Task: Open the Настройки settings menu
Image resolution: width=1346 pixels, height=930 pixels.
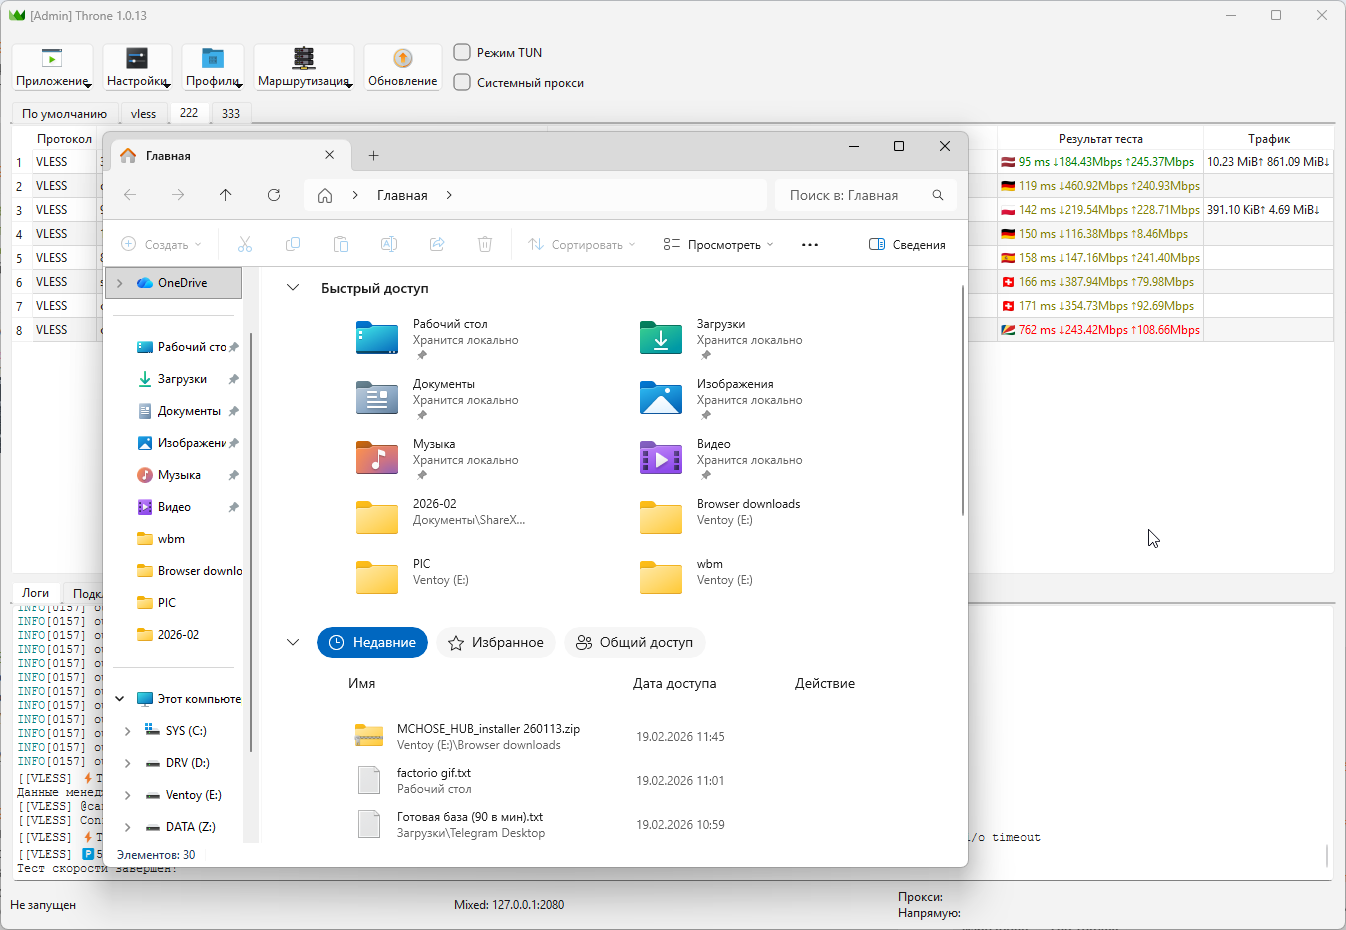Action: pos(137,67)
